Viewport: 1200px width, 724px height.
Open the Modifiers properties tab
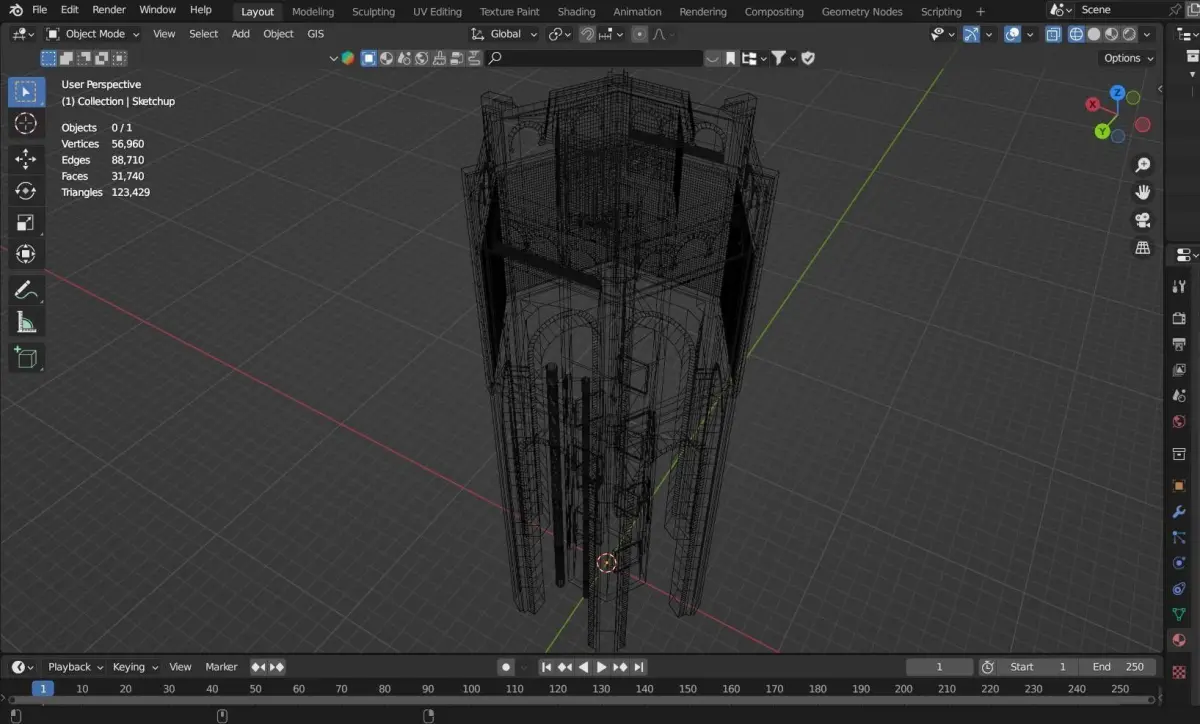1179,511
